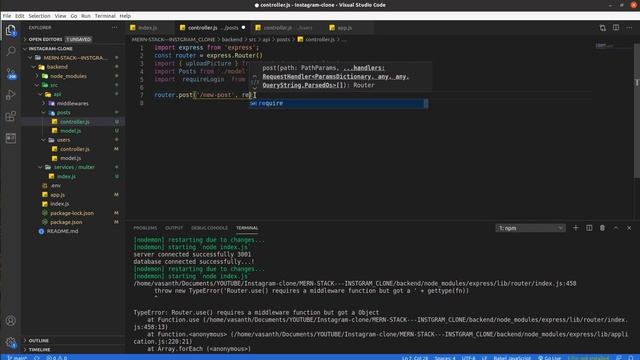The width and height of the screenshot is (640, 360).
Task: Switch to the Debug Console tab
Action: [x=209, y=228]
